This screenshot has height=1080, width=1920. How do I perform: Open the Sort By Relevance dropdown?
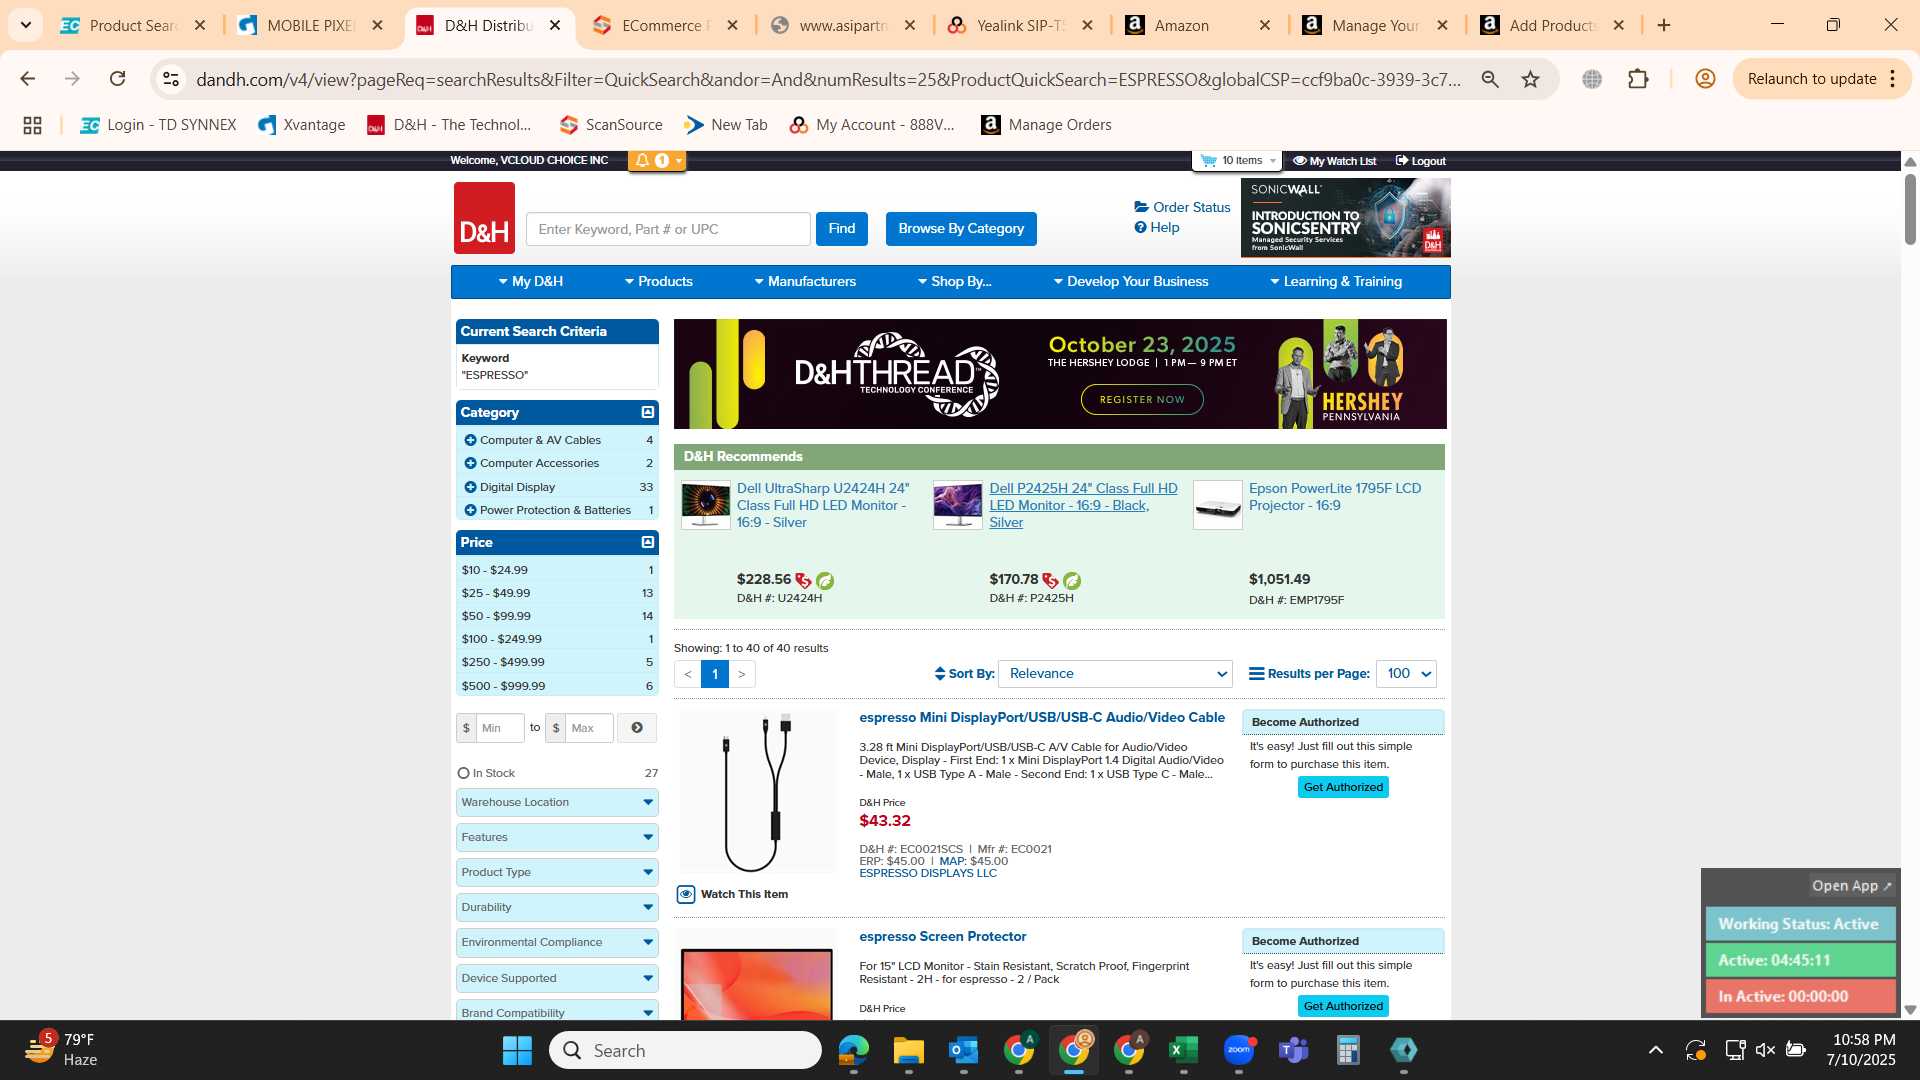1115,674
